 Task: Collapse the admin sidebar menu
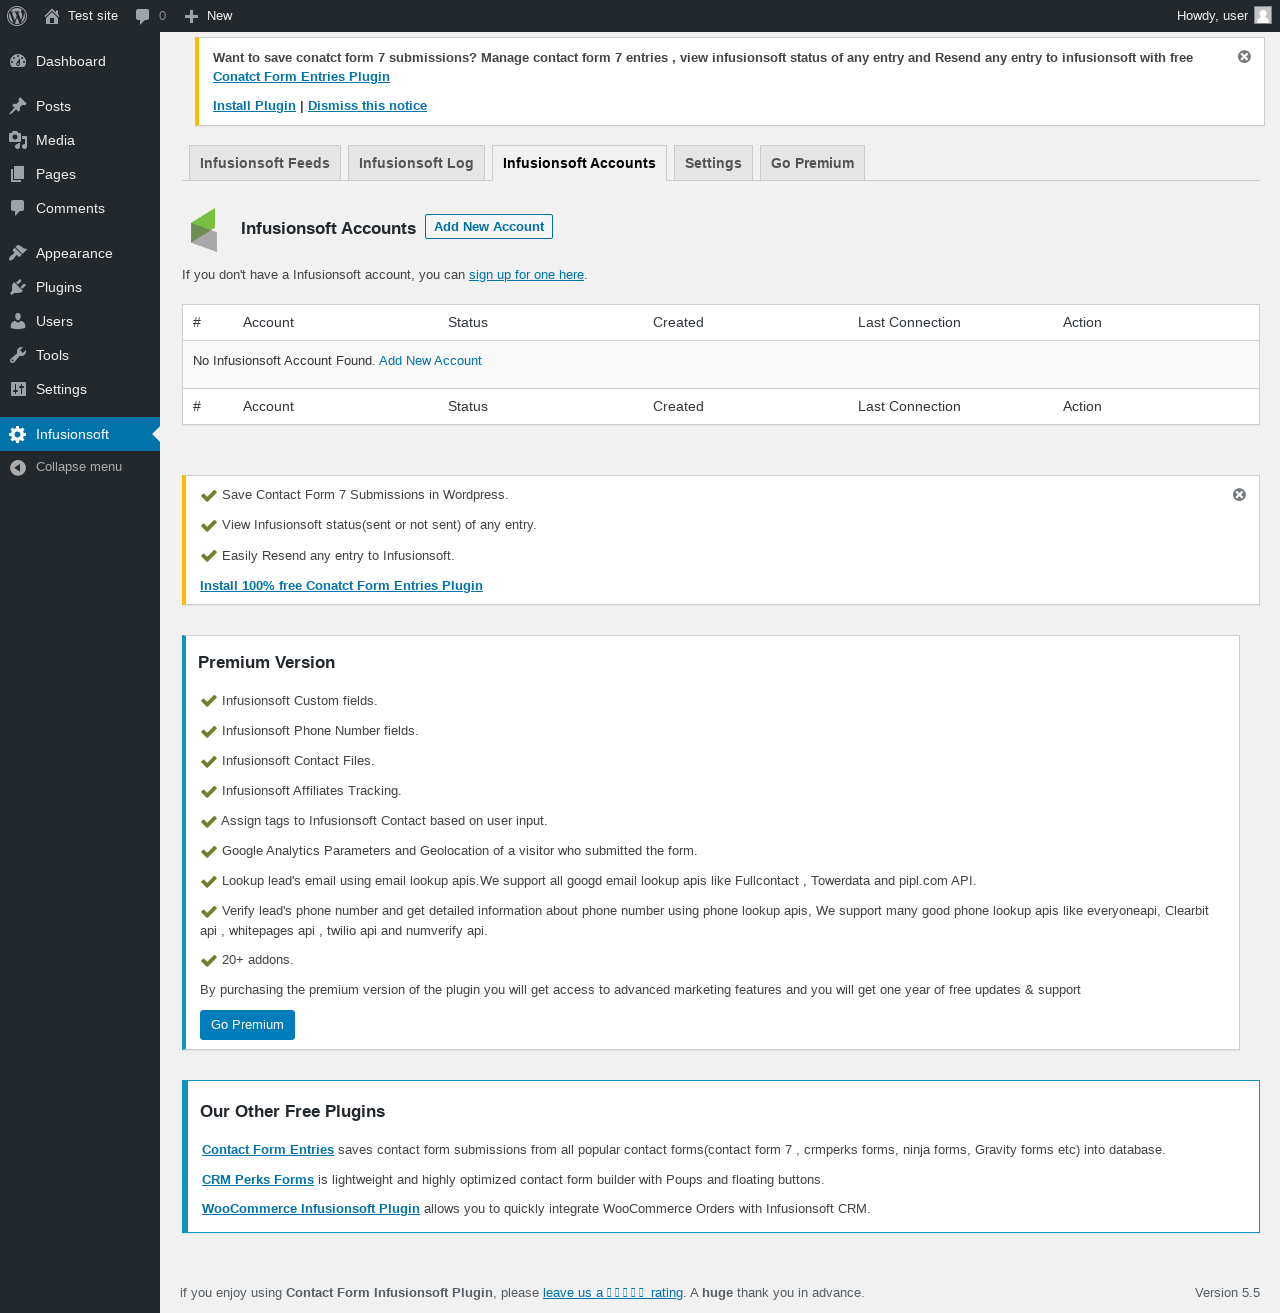(x=78, y=467)
